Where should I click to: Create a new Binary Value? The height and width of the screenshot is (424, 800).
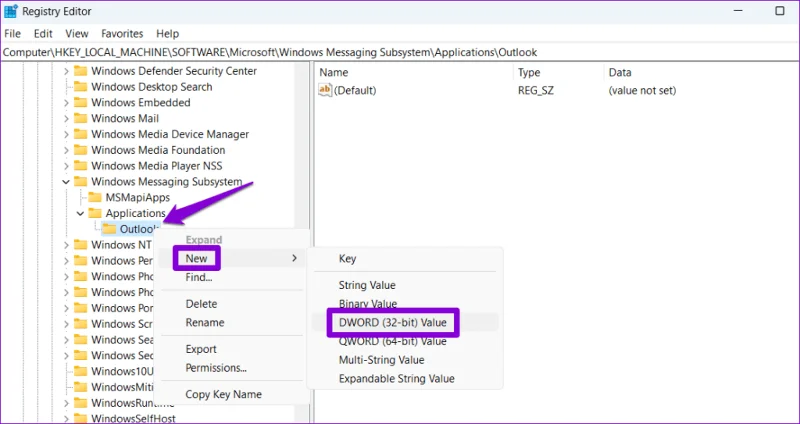[x=367, y=304]
